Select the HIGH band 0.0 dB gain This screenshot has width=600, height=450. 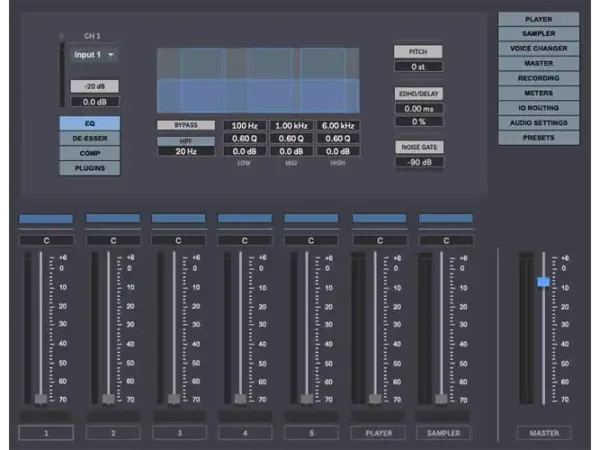pyautogui.click(x=338, y=152)
